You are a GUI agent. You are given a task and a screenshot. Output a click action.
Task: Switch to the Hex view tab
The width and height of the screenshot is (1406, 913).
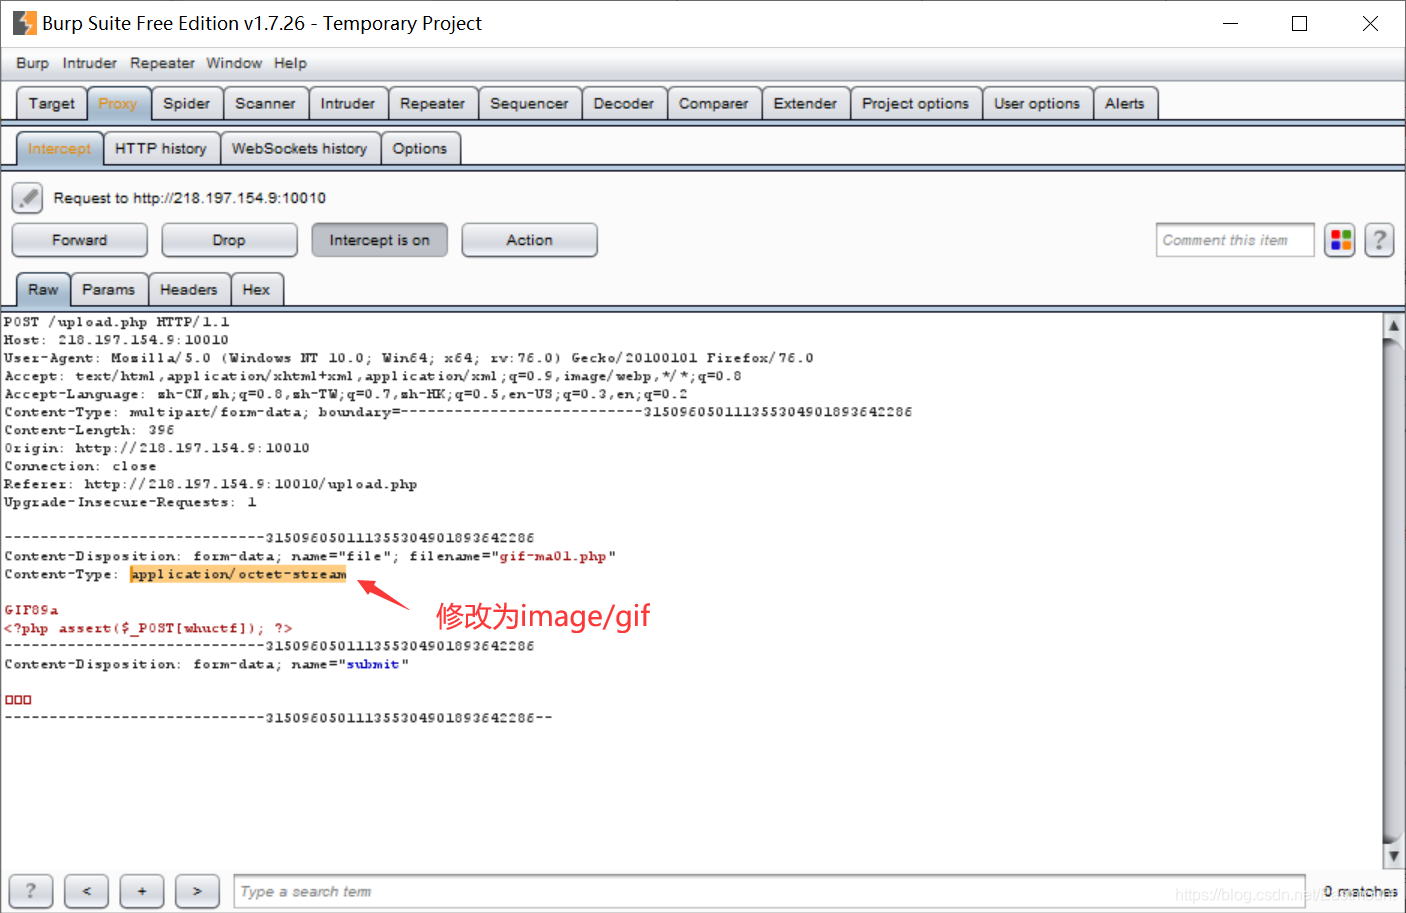click(256, 289)
